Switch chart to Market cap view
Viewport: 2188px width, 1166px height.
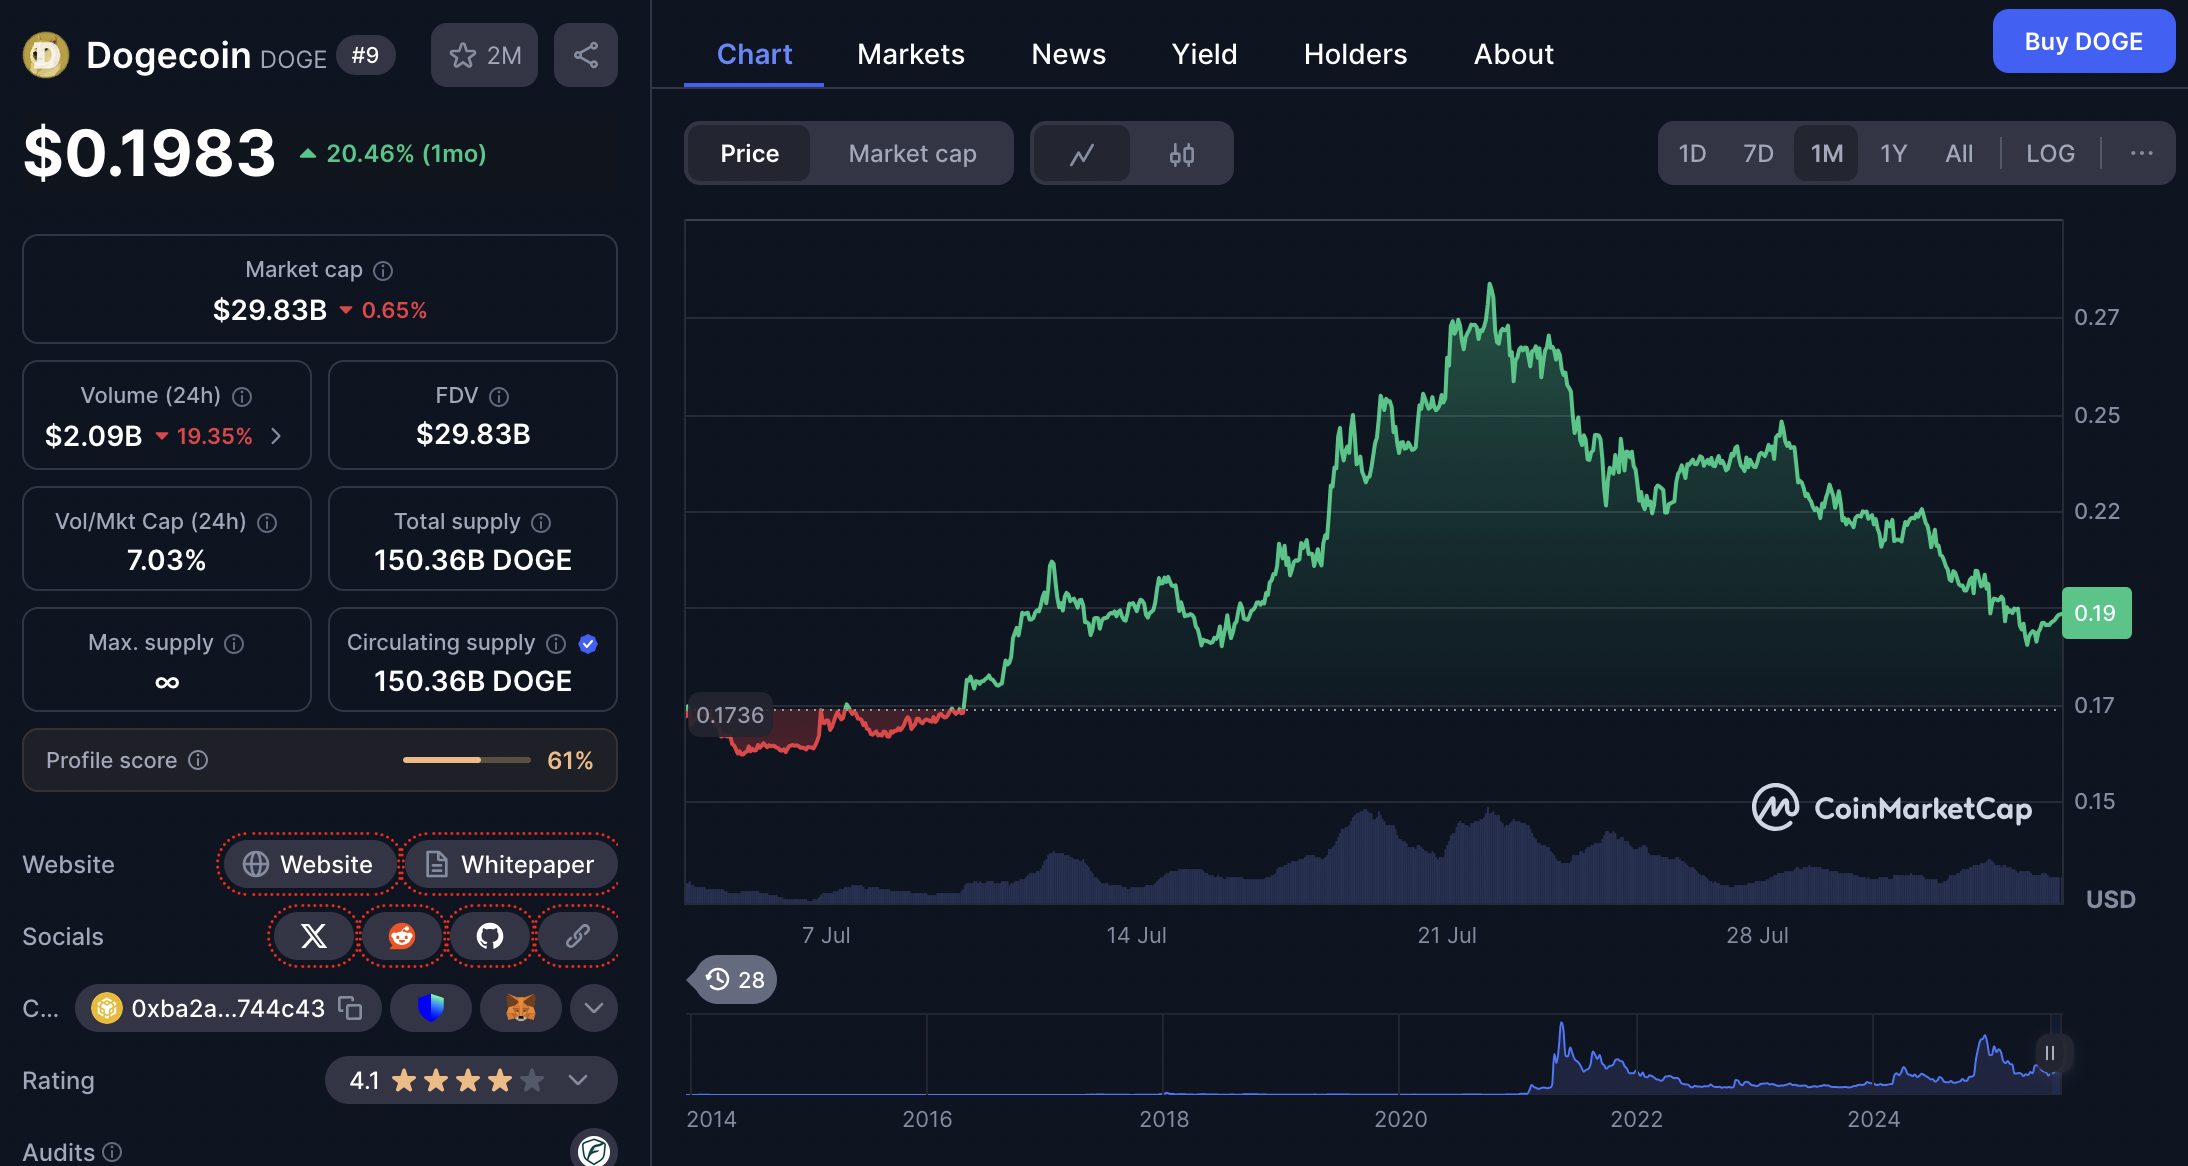click(912, 153)
